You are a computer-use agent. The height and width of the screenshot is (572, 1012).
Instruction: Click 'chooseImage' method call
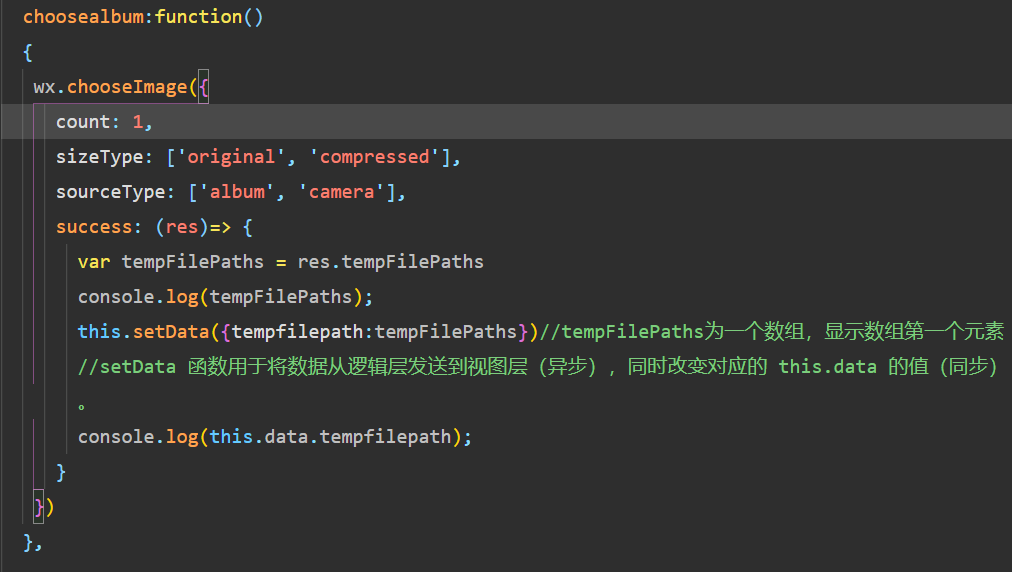127,87
